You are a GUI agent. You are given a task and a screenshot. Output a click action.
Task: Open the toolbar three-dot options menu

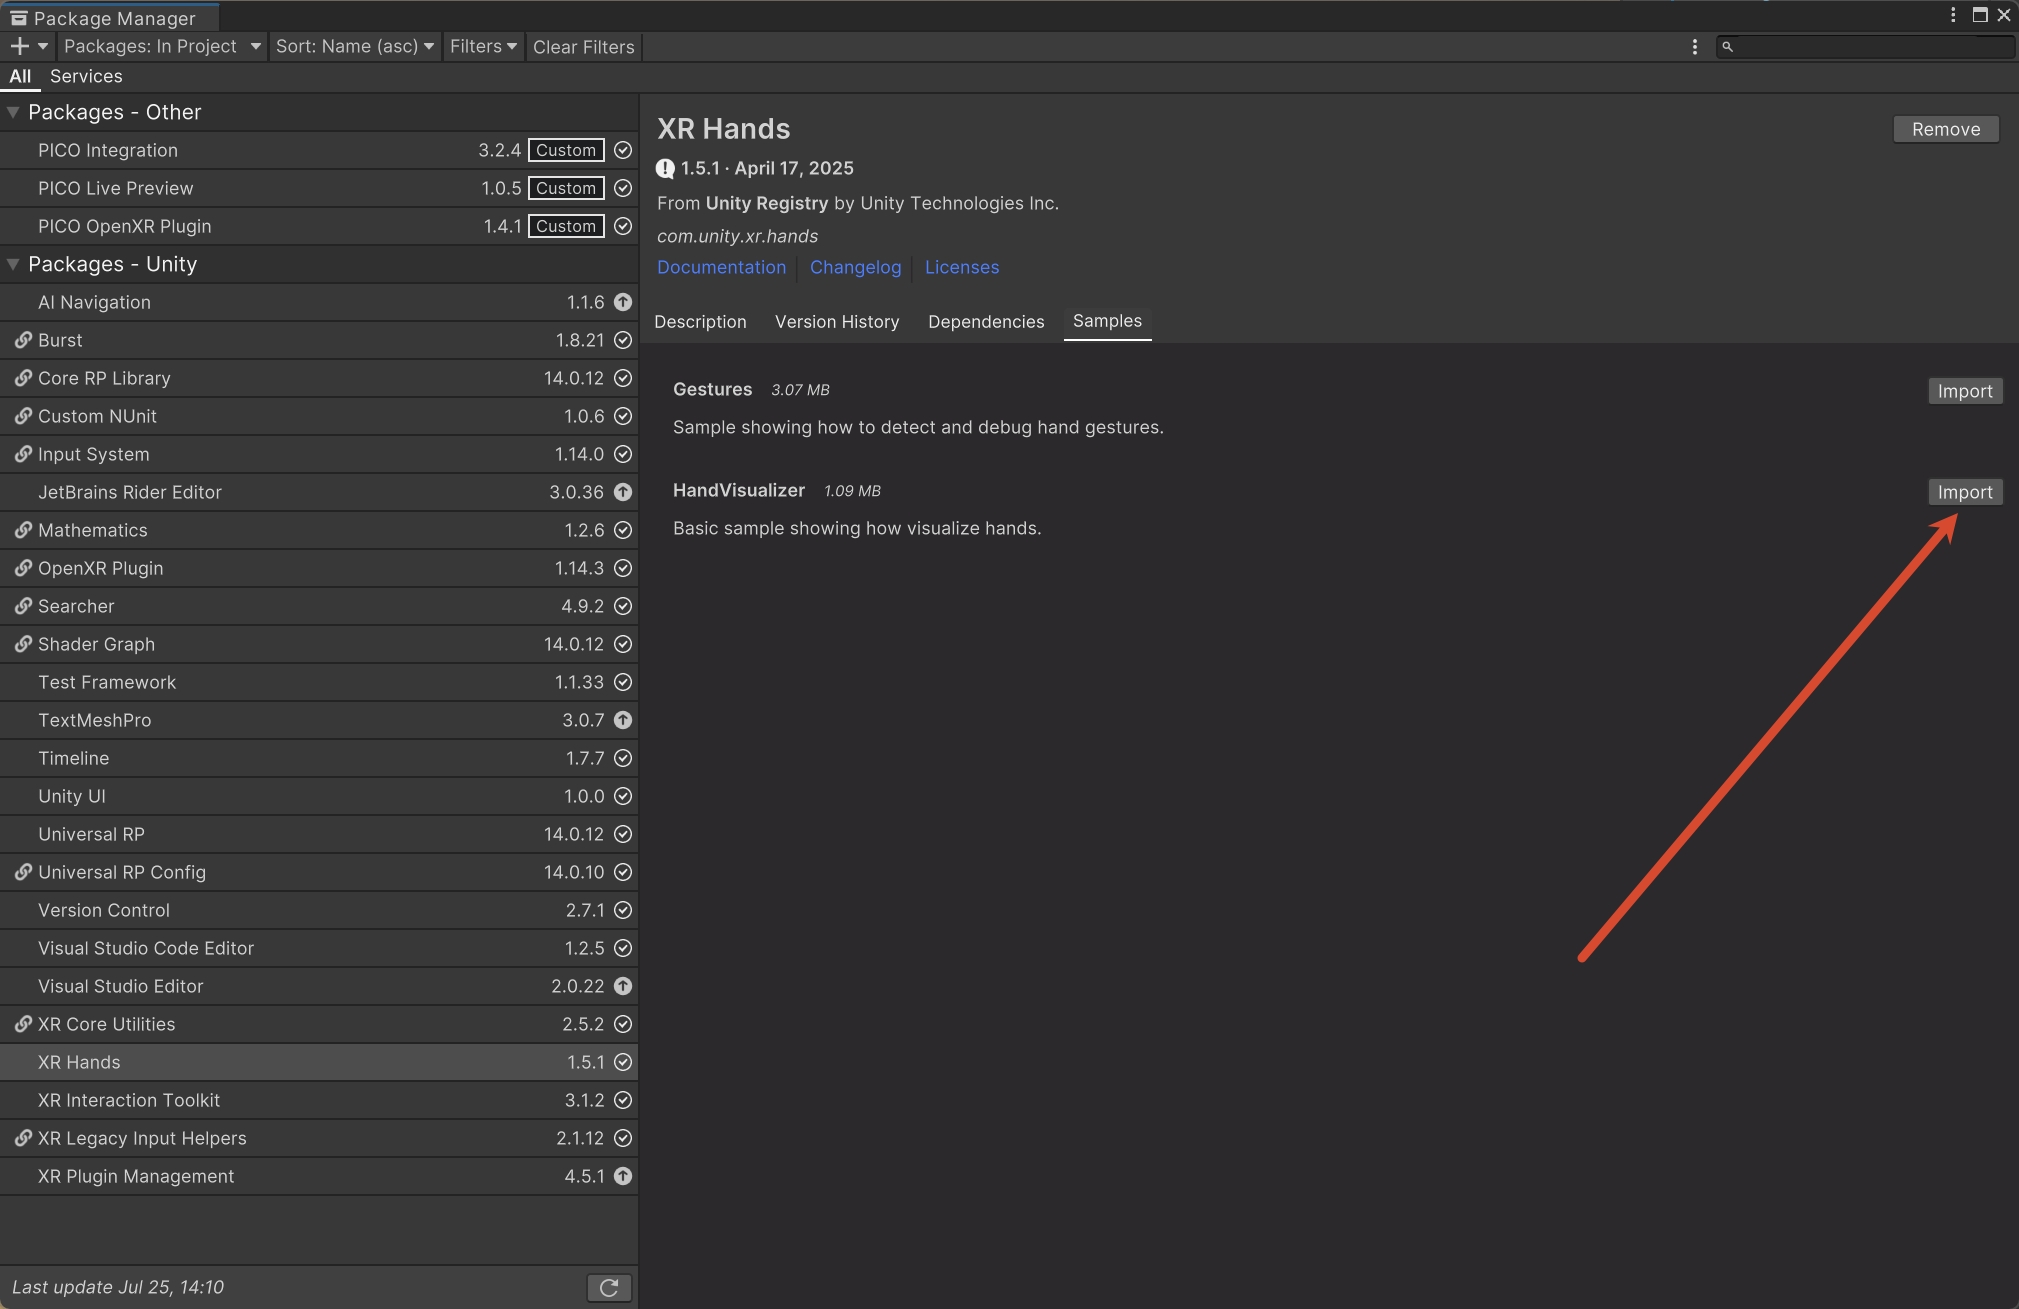(1694, 47)
